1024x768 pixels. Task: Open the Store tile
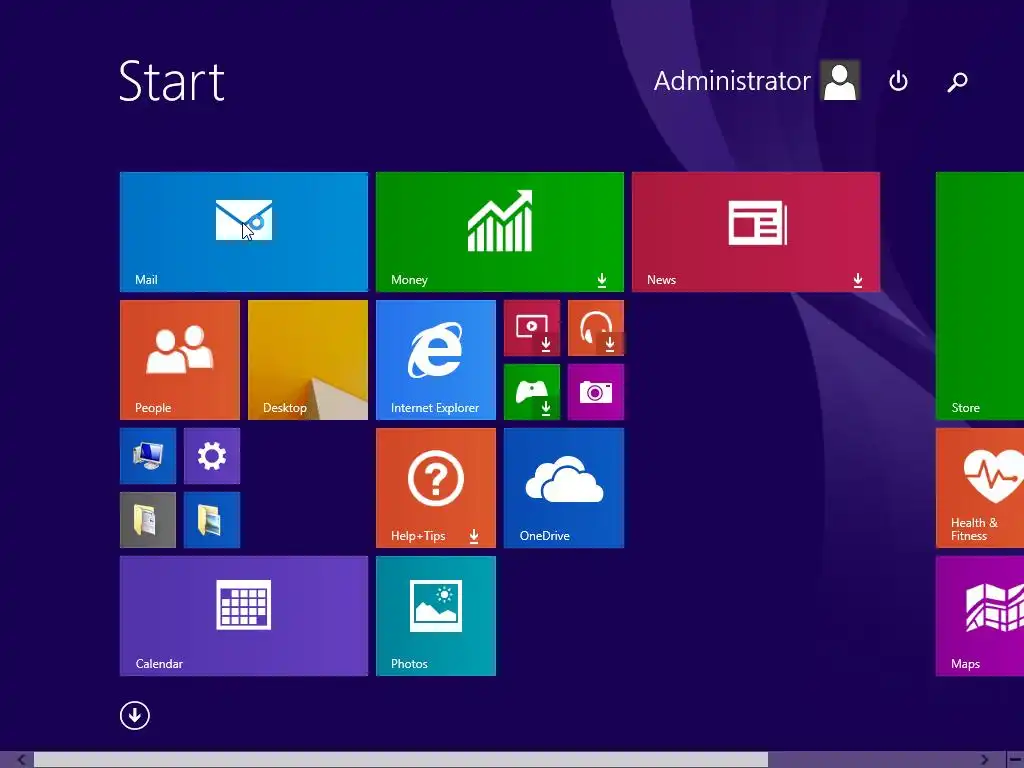click(980, 296)
